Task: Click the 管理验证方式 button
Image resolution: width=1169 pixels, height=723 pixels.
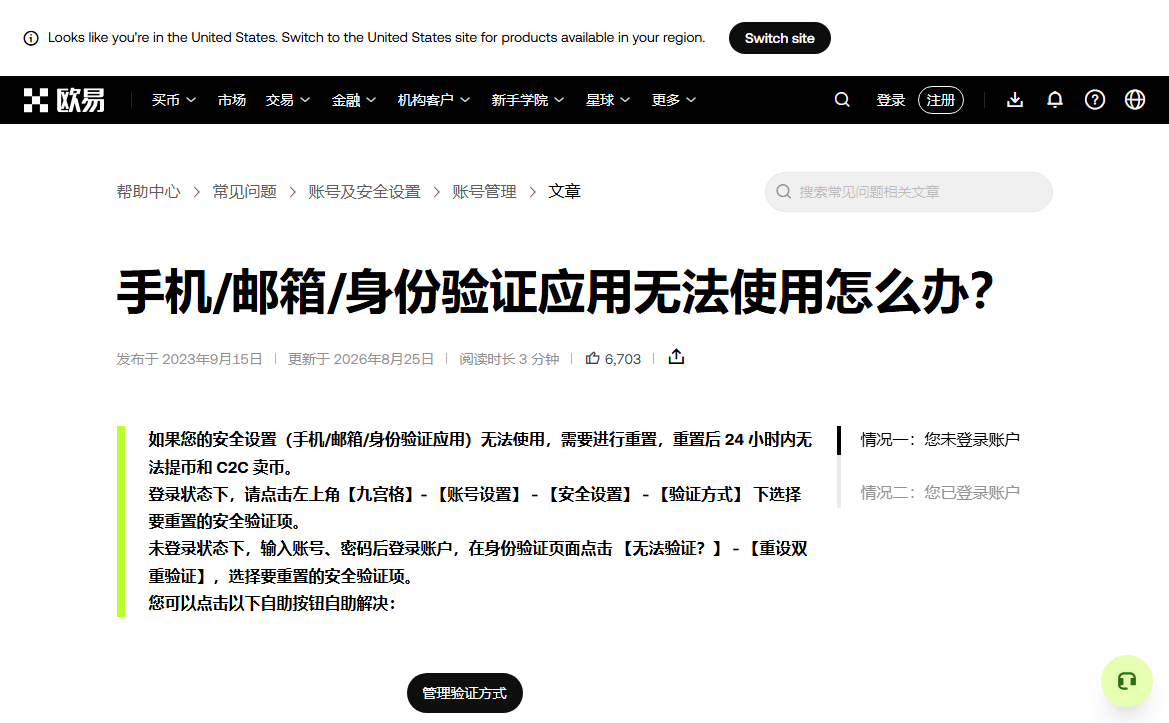Action: (x=464, y=693)
